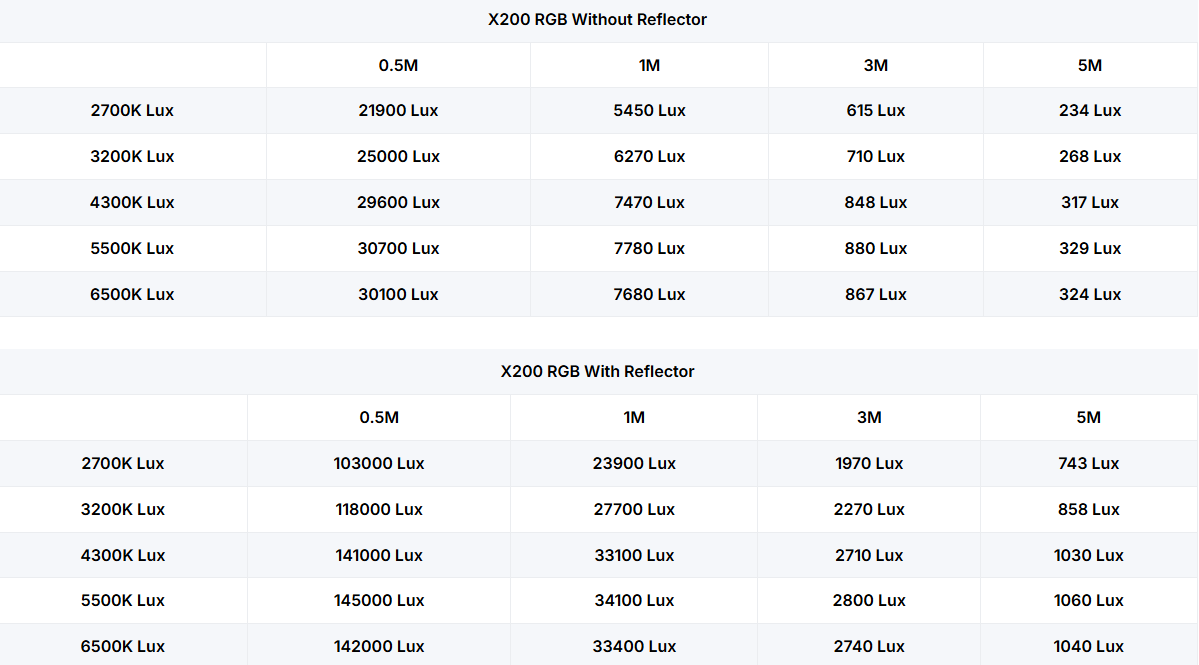Select the 2710 Lux cell
Viewport: 1199px width, 665px height.
click(869, 555)
